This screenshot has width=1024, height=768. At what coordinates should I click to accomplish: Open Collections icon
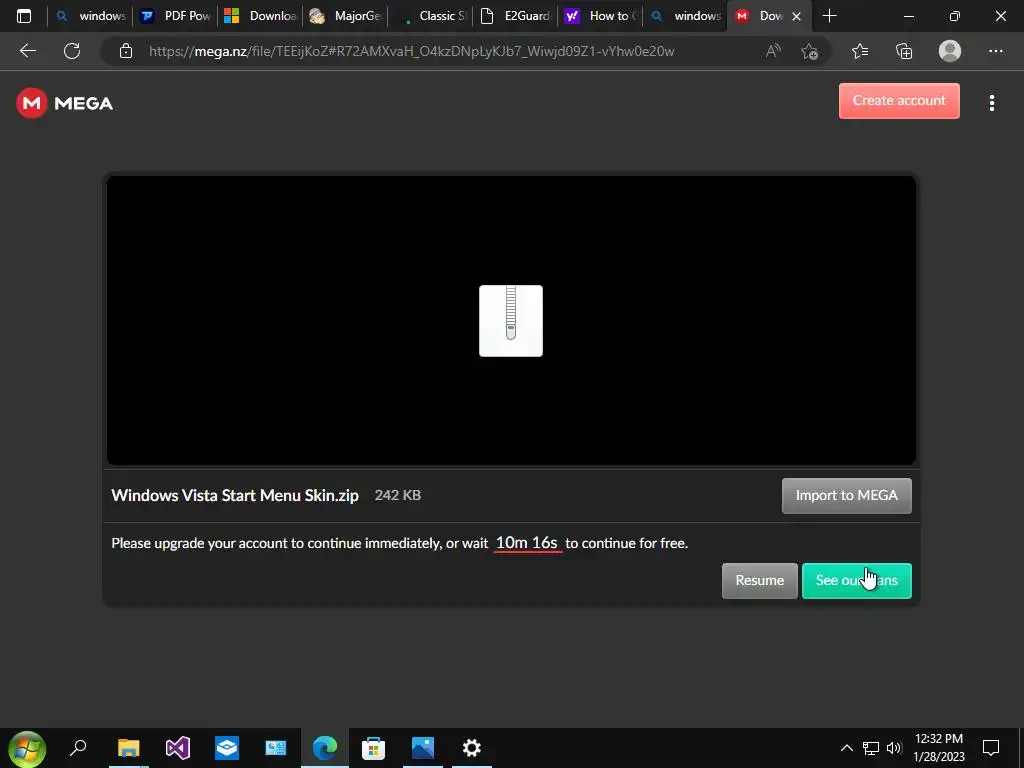(x=904, y=51)
